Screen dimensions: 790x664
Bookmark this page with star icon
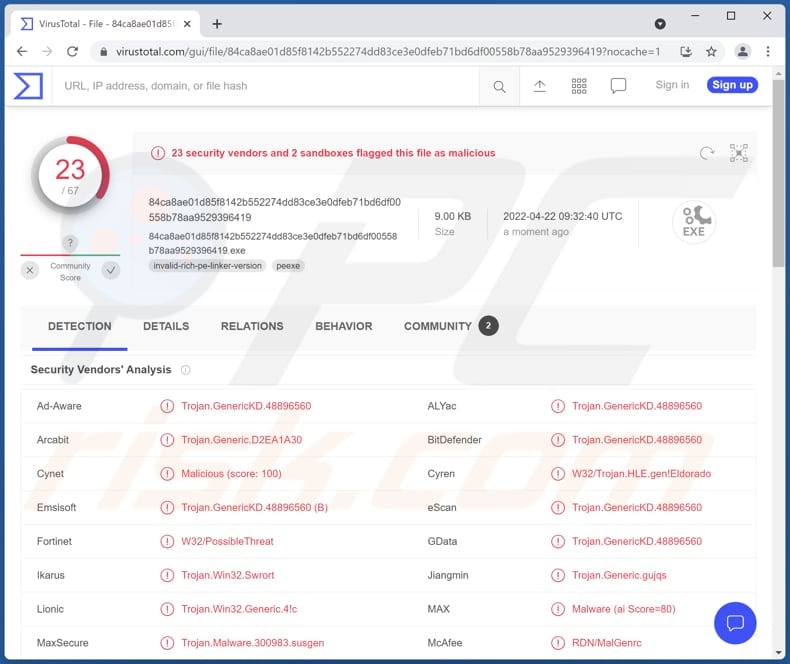711,51
